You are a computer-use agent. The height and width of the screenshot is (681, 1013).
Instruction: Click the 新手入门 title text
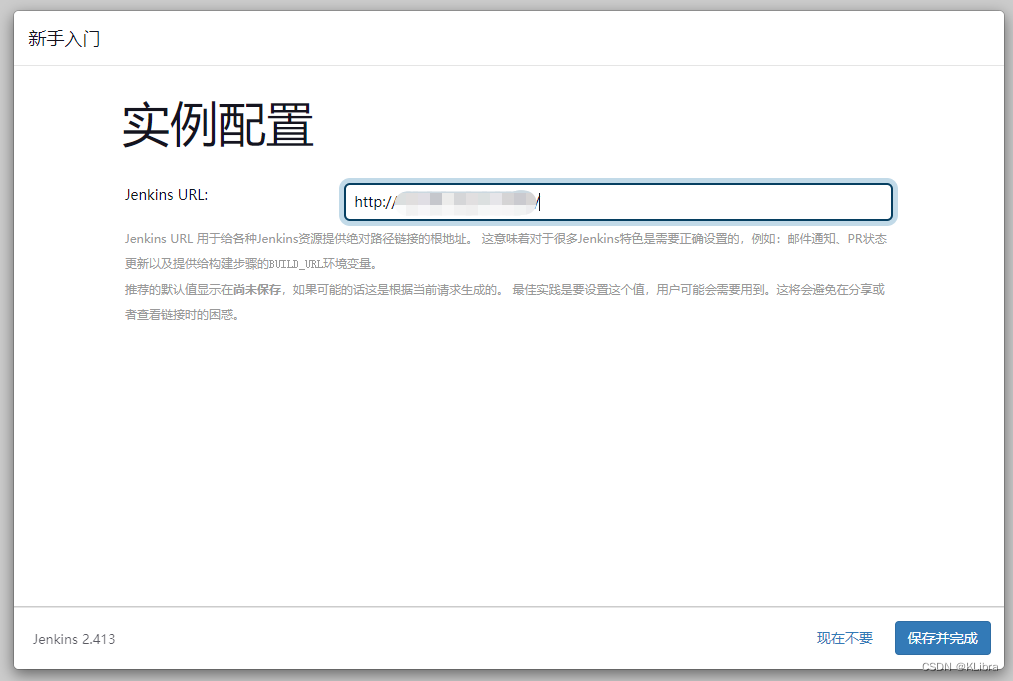tap(64, 39)
